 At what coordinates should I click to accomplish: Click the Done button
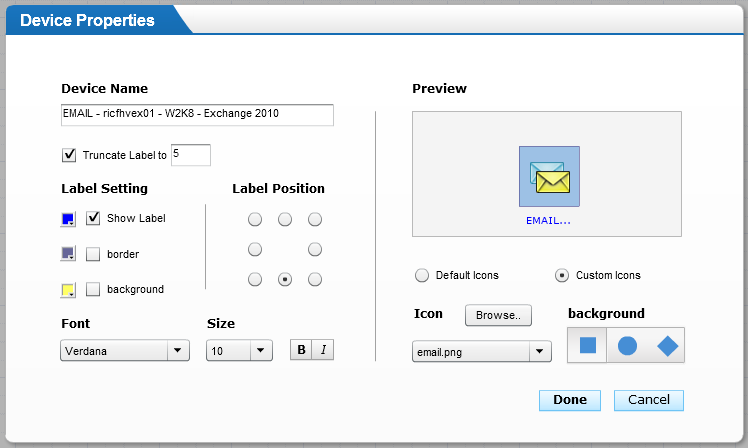pyautogui.click(x=570, y=400)
